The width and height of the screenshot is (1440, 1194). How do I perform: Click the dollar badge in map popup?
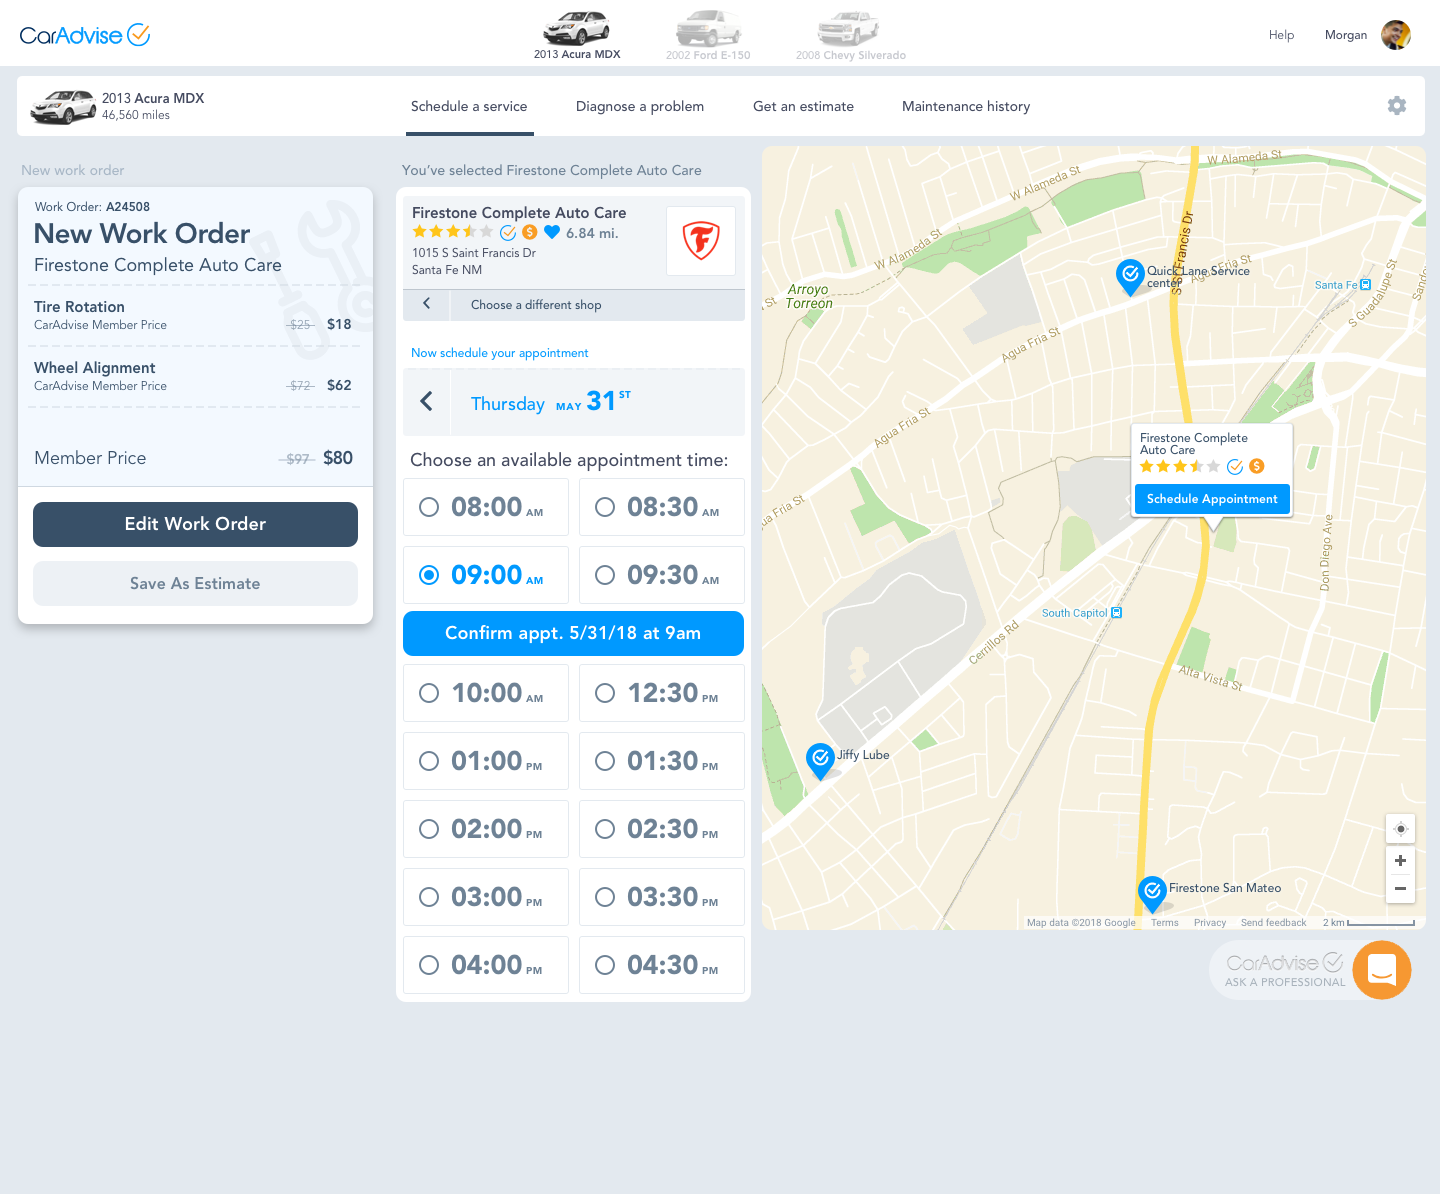[x=1257, y=466]
